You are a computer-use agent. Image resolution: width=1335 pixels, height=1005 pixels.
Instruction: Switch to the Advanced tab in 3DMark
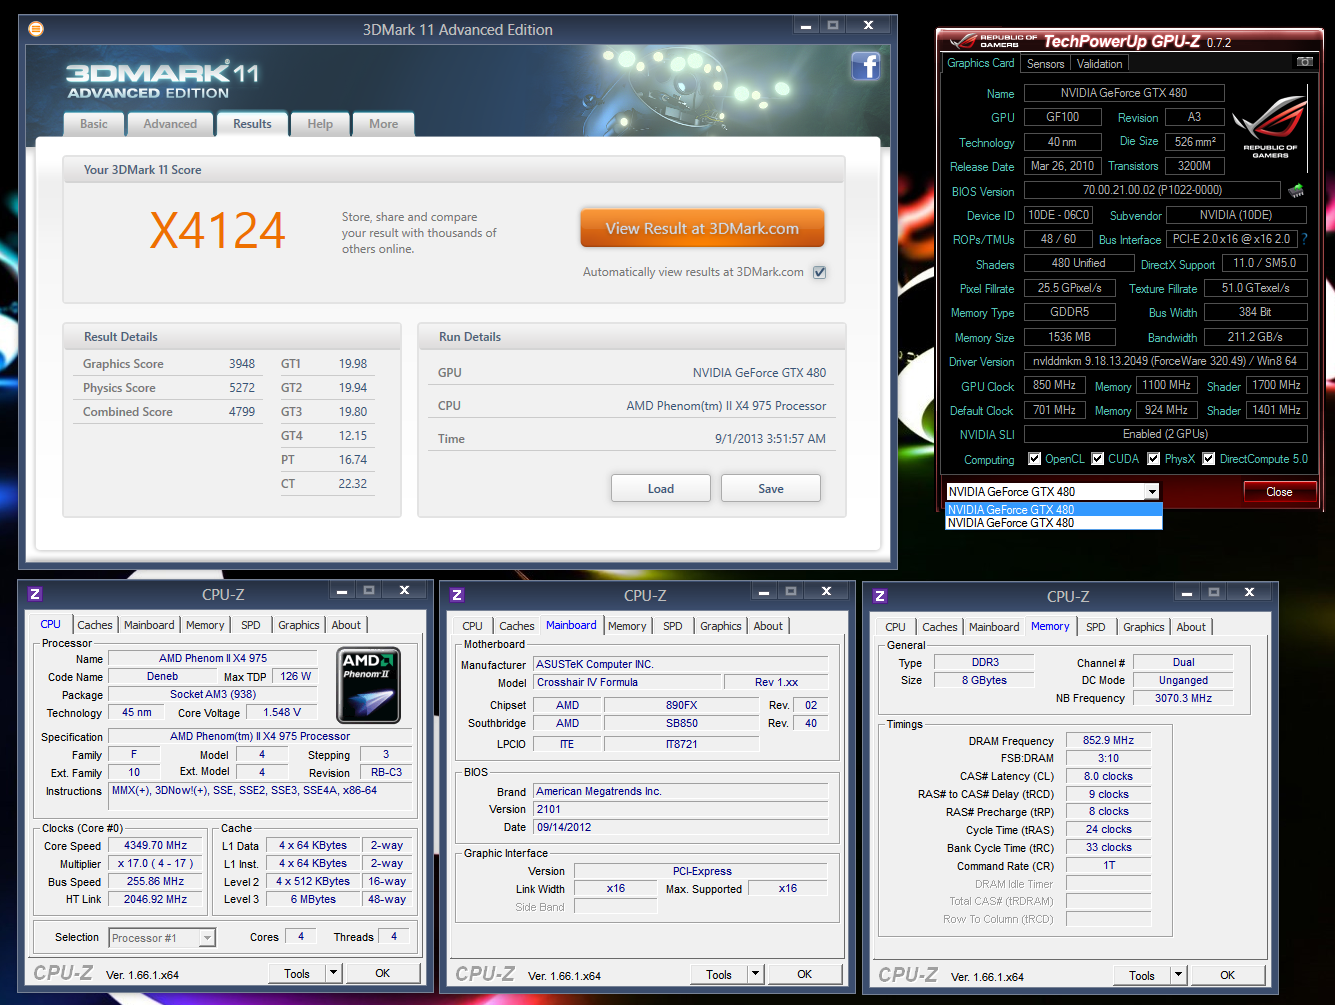170,124
